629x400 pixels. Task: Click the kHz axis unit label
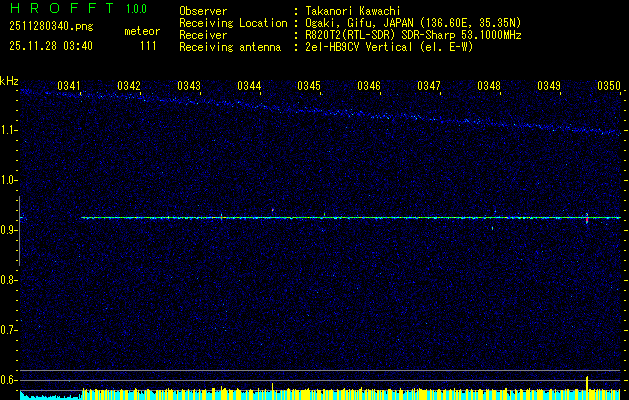(x=9, y=82)
